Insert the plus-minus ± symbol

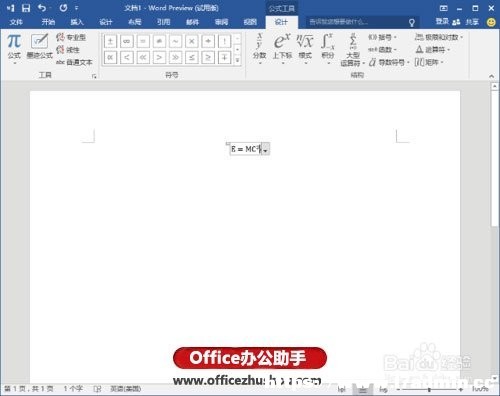point(110,41)
